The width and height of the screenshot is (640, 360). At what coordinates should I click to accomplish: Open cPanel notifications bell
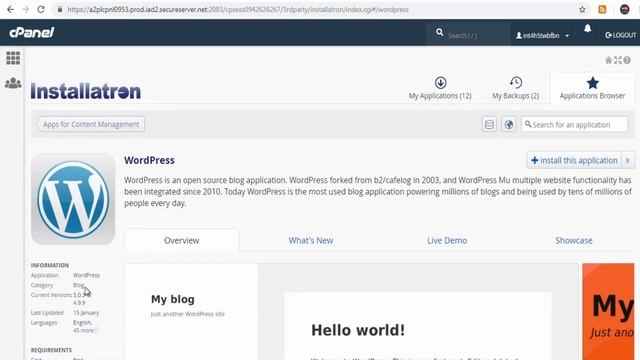coord(587,28)
